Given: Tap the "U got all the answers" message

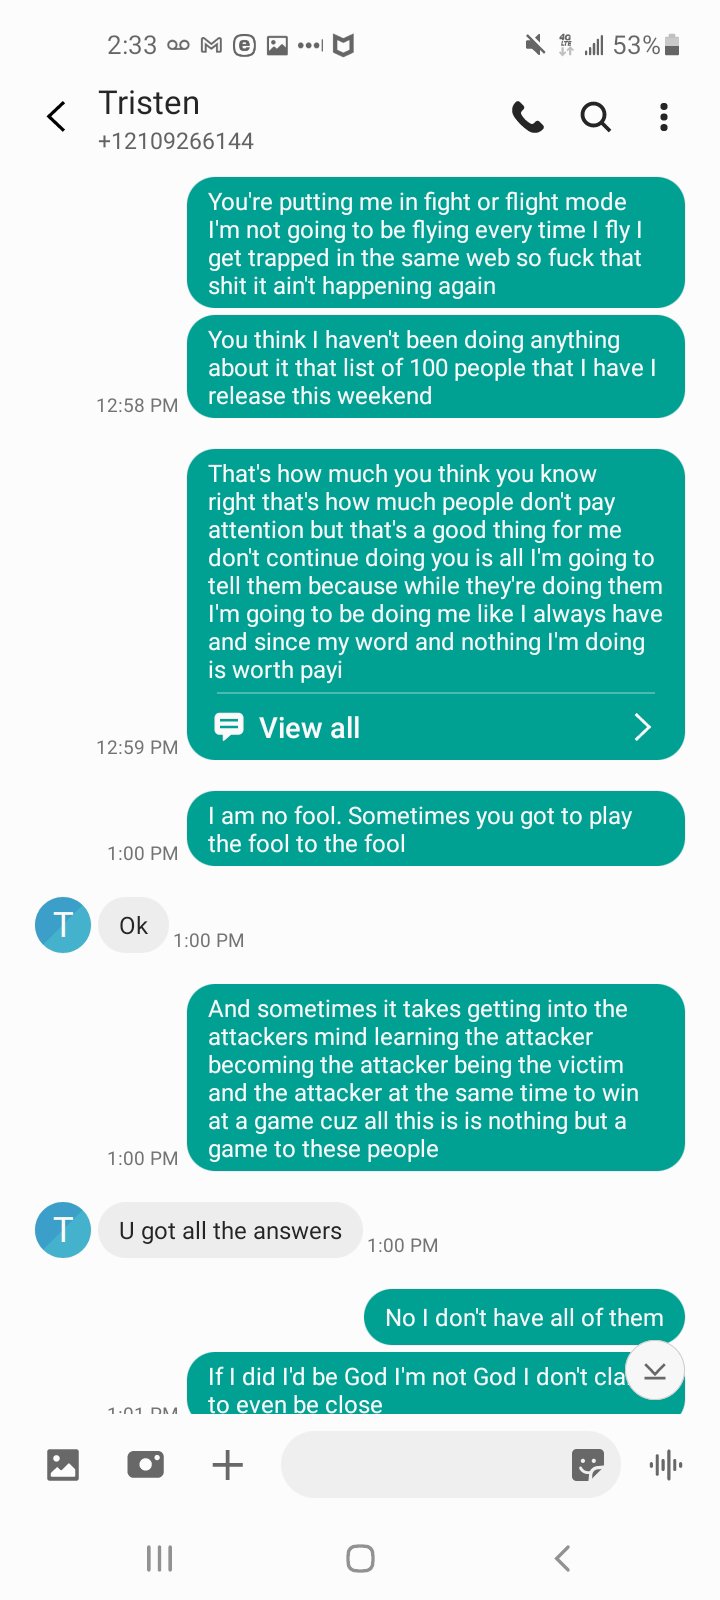Looking at the screenshot, I should [x=230, y=1231].
